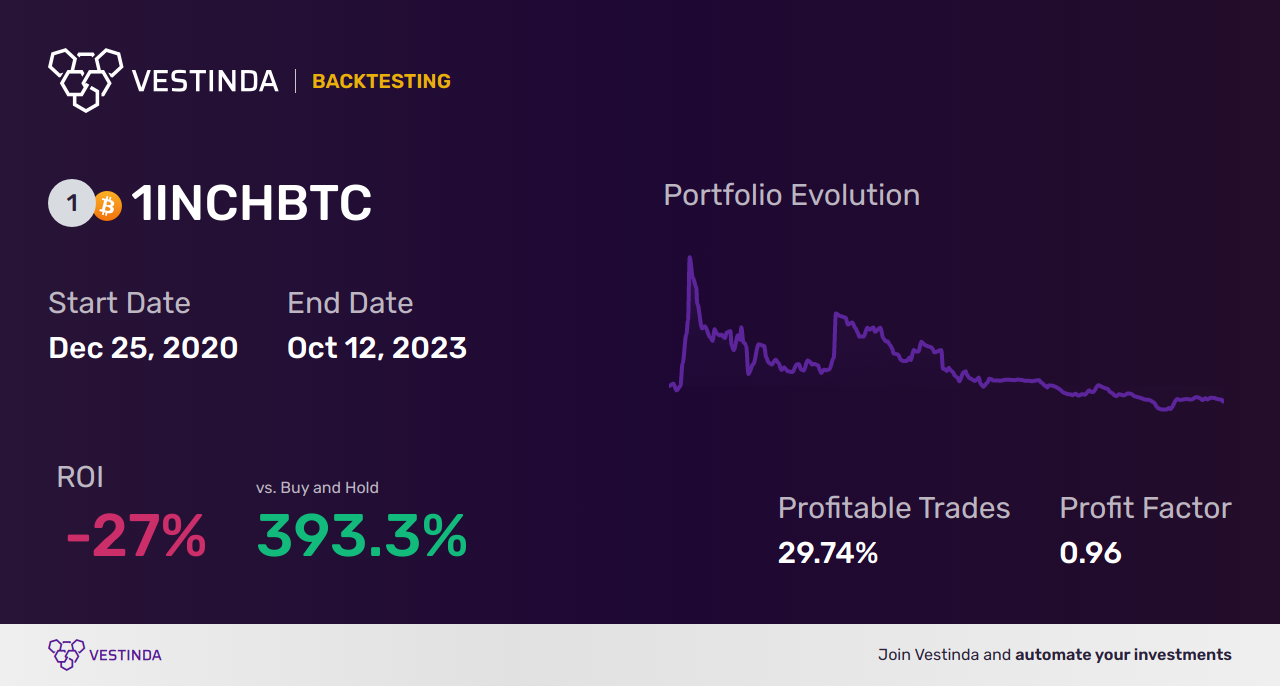Image resolution: width=1280 pixels, height=686 pixels.
Task: Click the grey 1INCH coin icon
Action: 71,204
